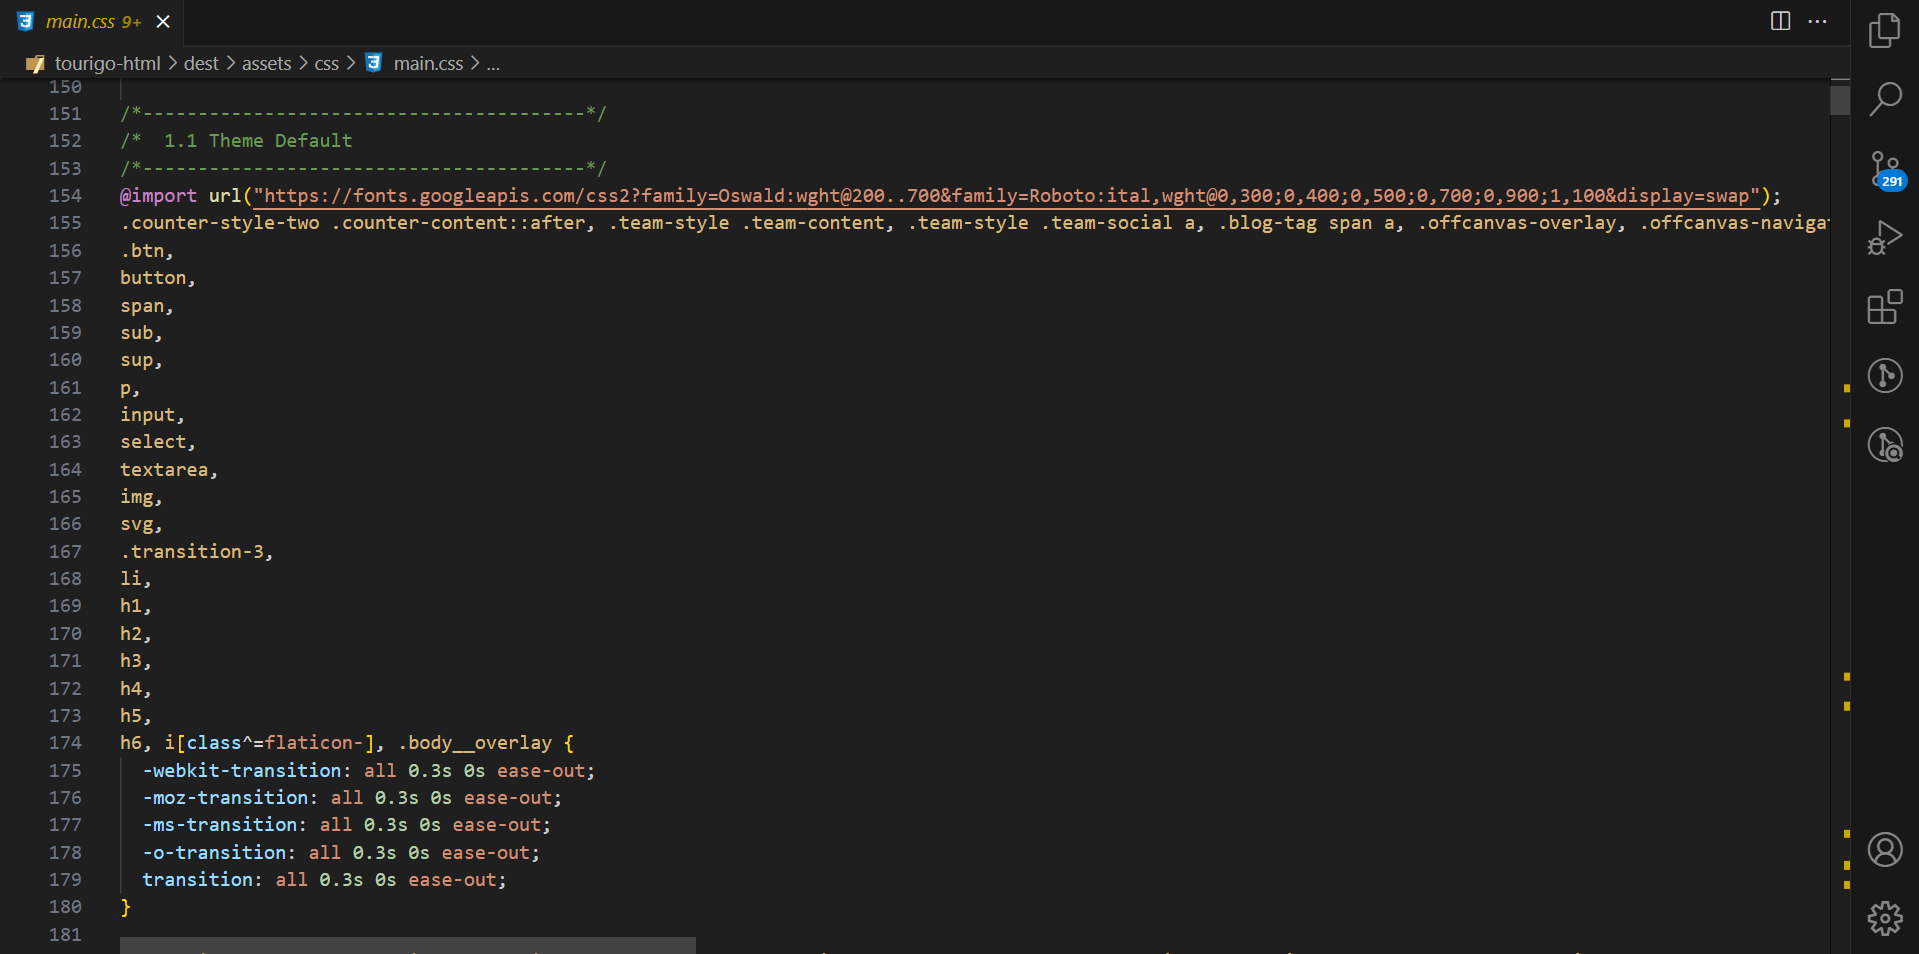Click the closing brace on line 180

tap(125, 907)
